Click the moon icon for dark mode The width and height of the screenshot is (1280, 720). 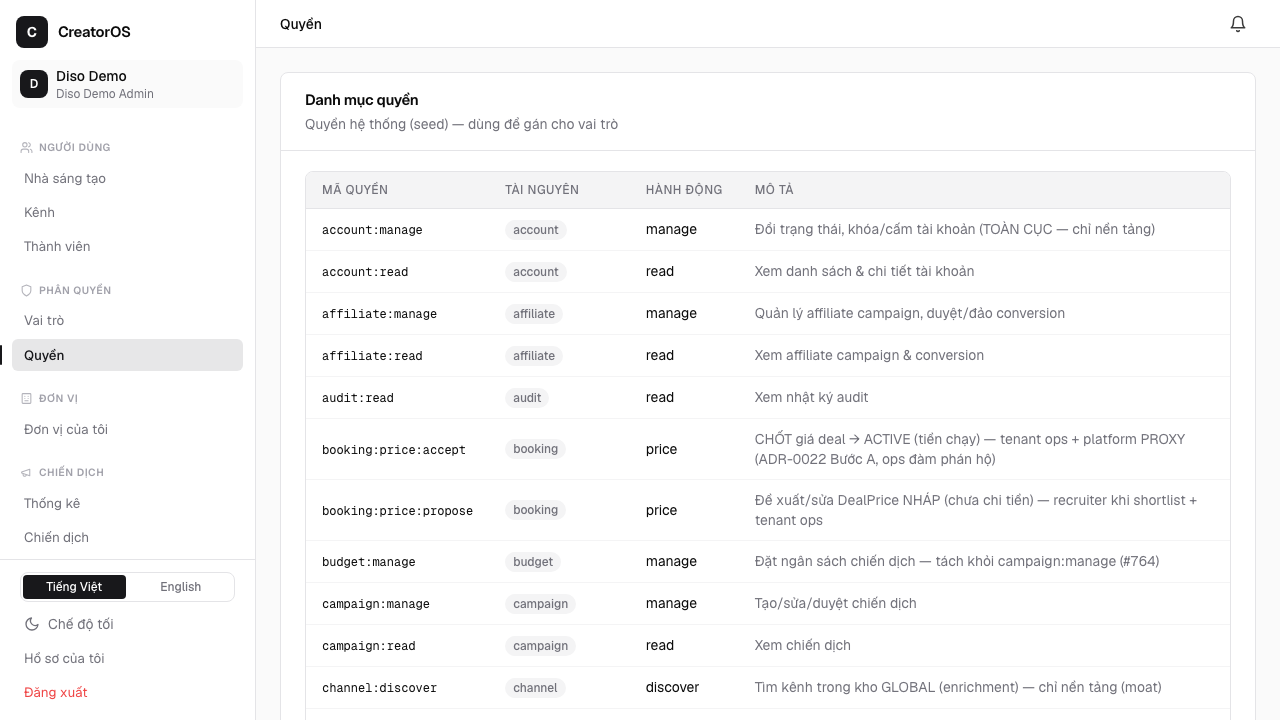pyautogui.click(x=32, y=624)
